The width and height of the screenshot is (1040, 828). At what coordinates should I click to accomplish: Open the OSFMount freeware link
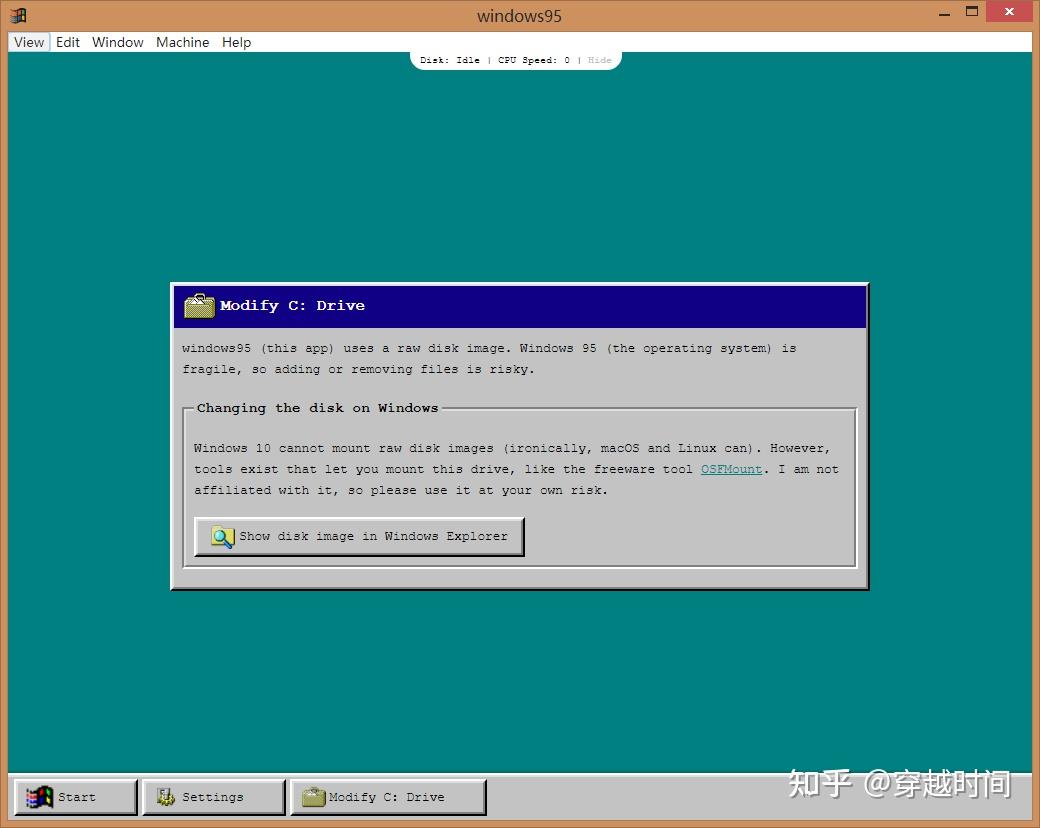(731, 469)
